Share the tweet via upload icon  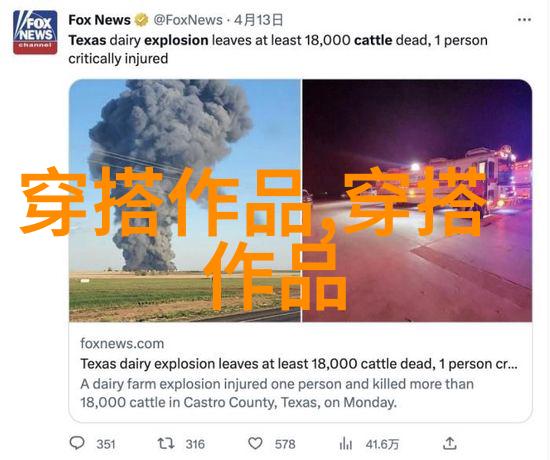pos(449,444)
